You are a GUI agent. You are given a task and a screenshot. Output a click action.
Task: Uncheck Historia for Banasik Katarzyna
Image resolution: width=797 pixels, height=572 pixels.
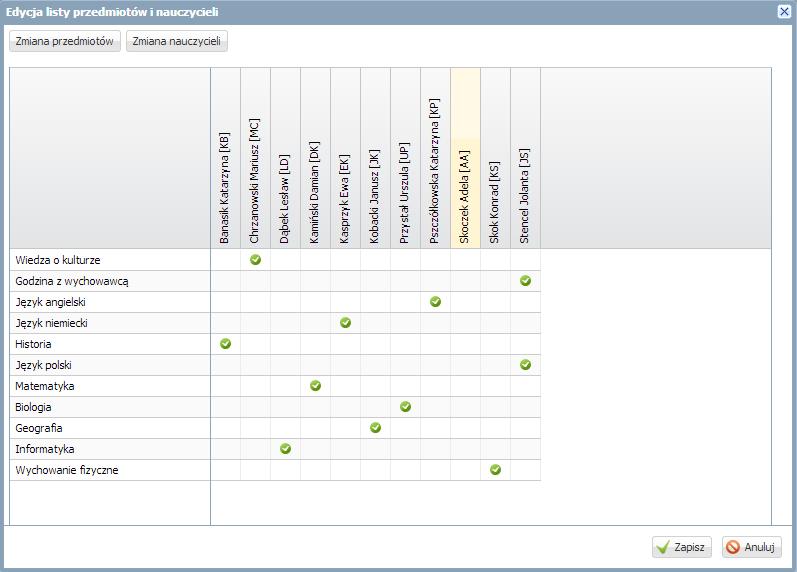tap(226, 344)
